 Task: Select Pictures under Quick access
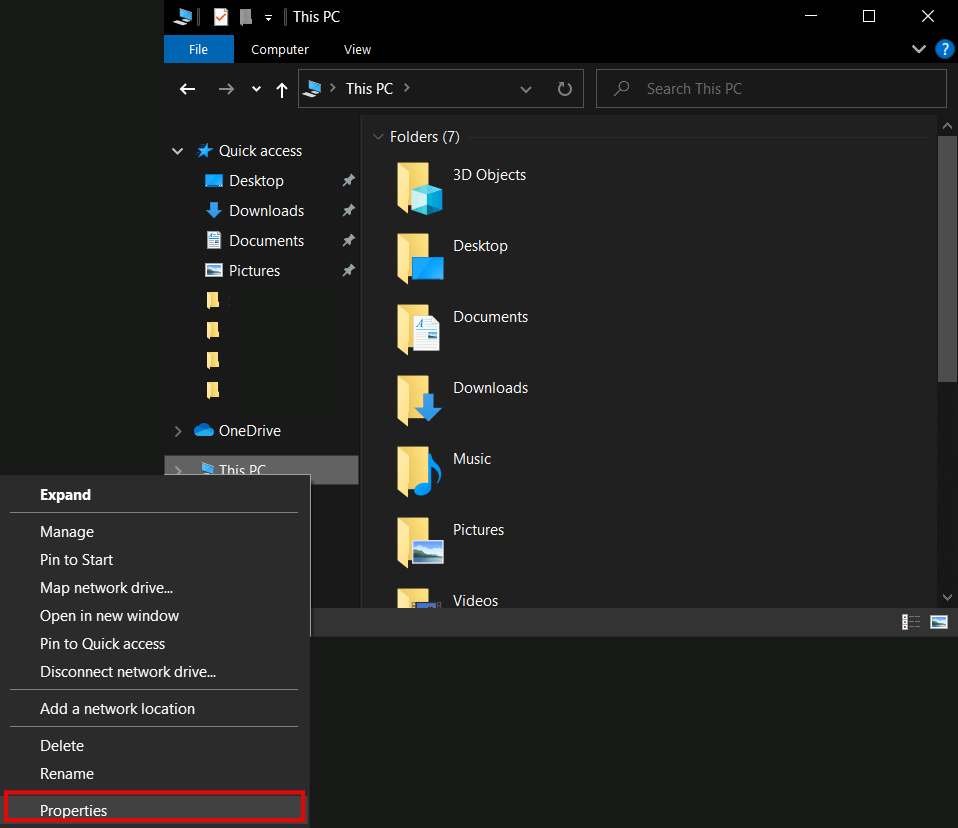click(x=254, y=271)
